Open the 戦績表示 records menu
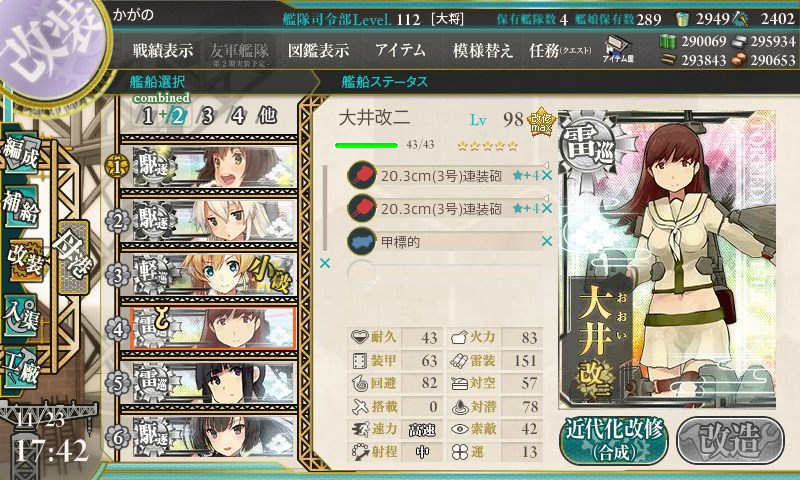The width and height of the screenshot is (800, 480). (163, 50)
